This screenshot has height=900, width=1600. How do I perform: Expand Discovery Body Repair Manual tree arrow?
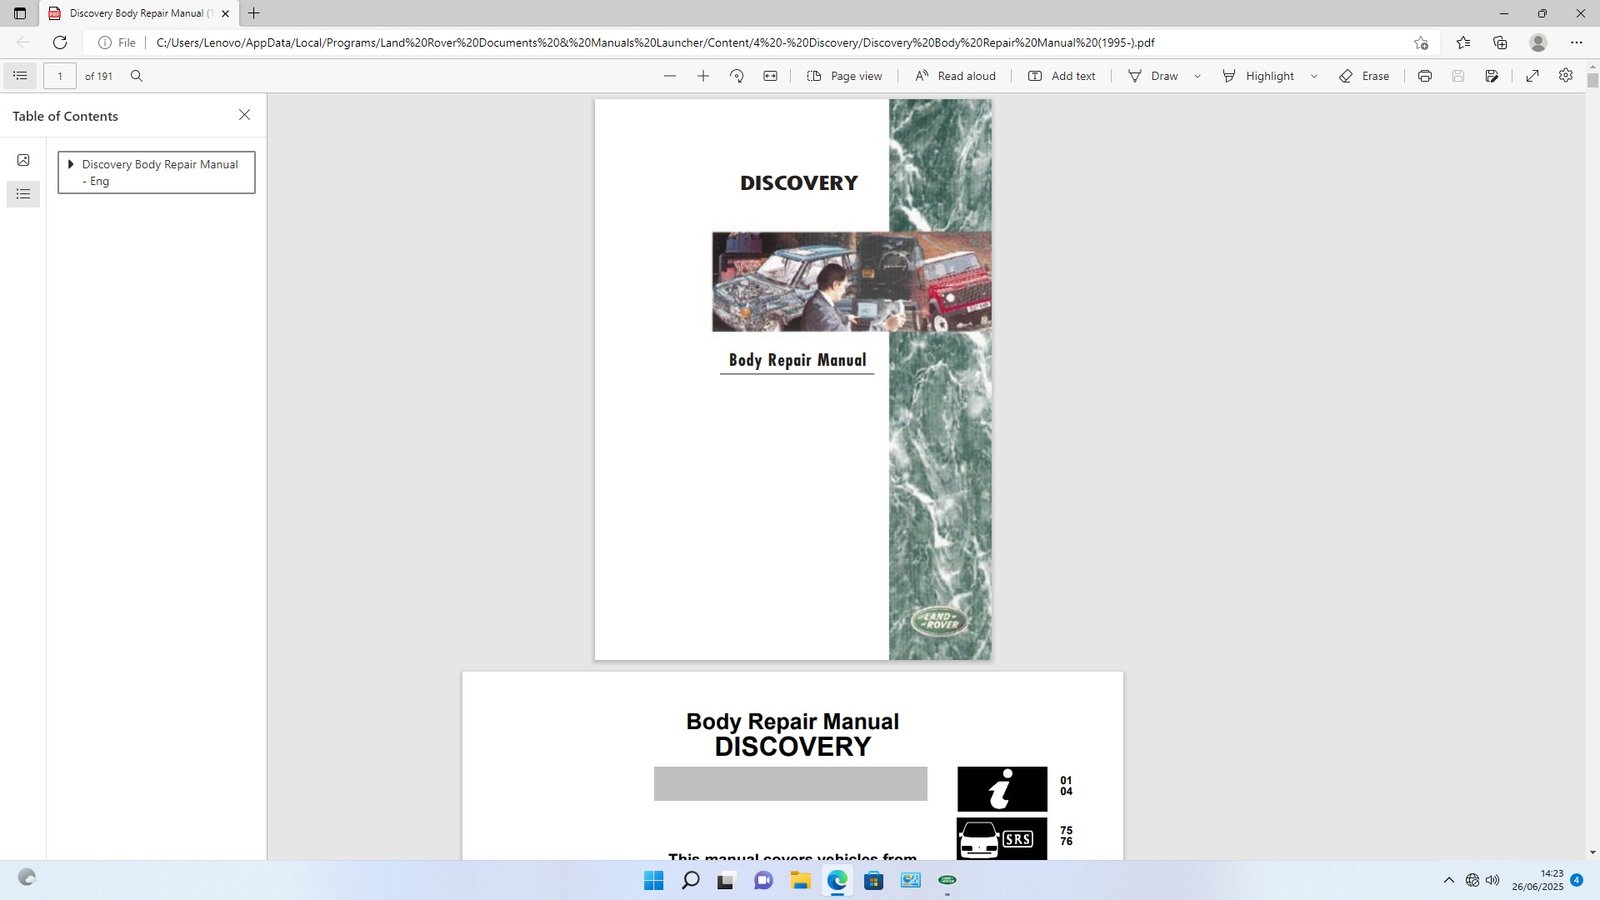tap(70, 164)
